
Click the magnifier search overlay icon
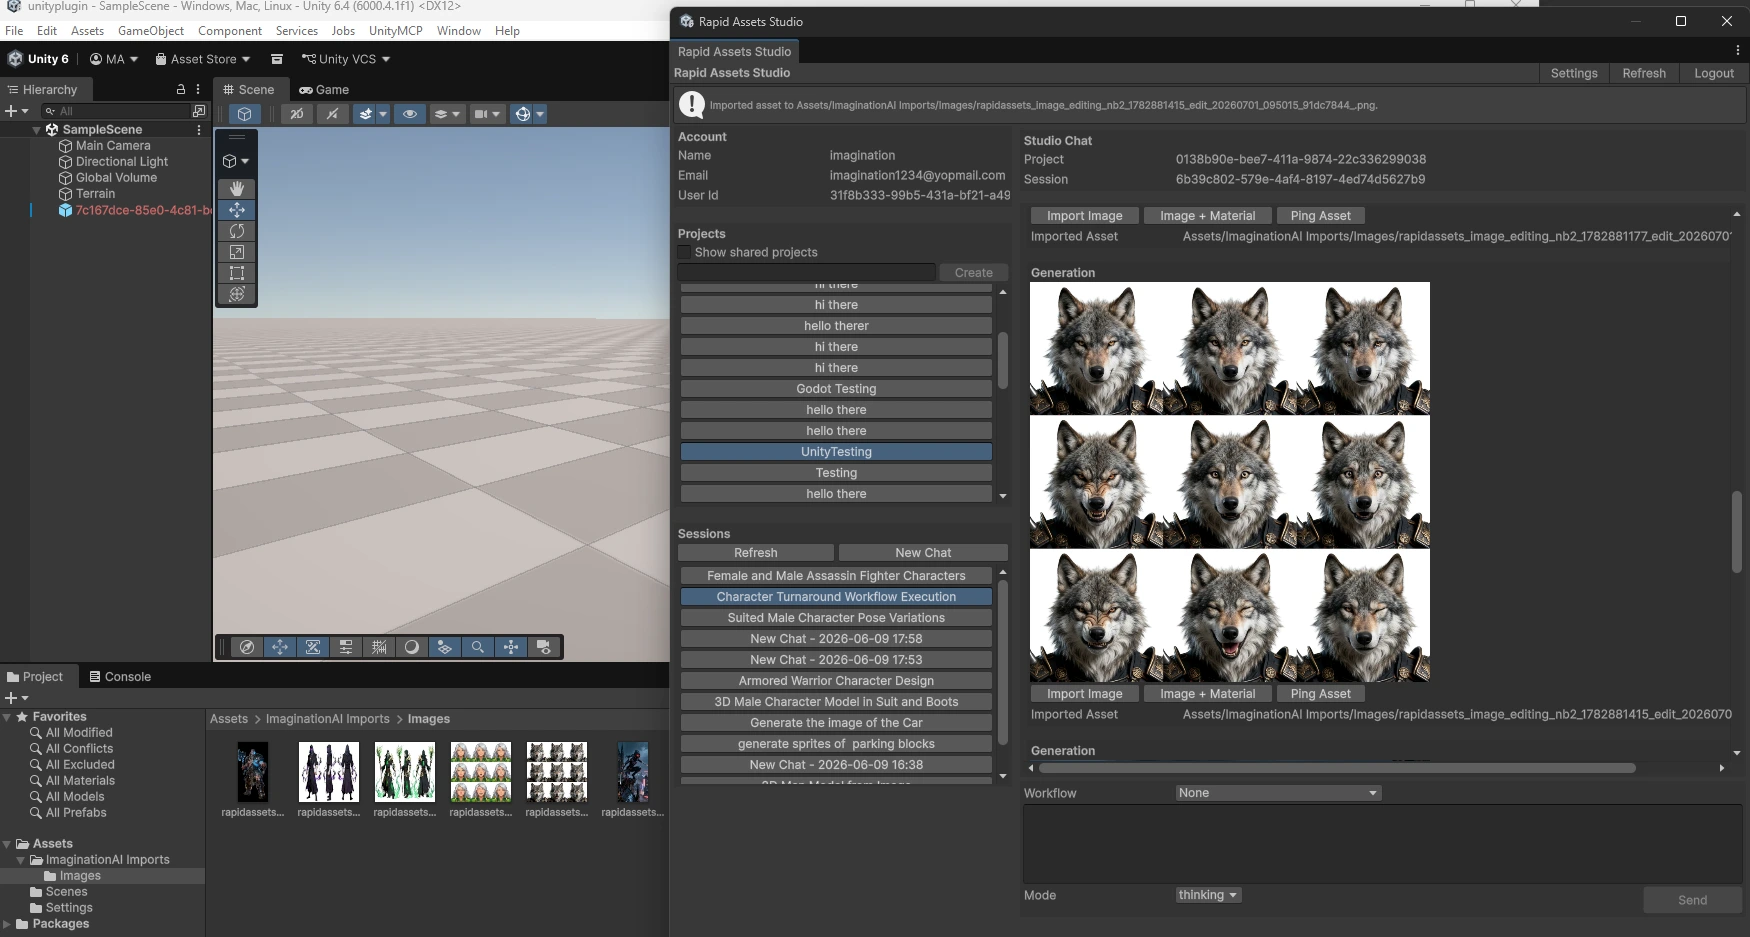478,647
